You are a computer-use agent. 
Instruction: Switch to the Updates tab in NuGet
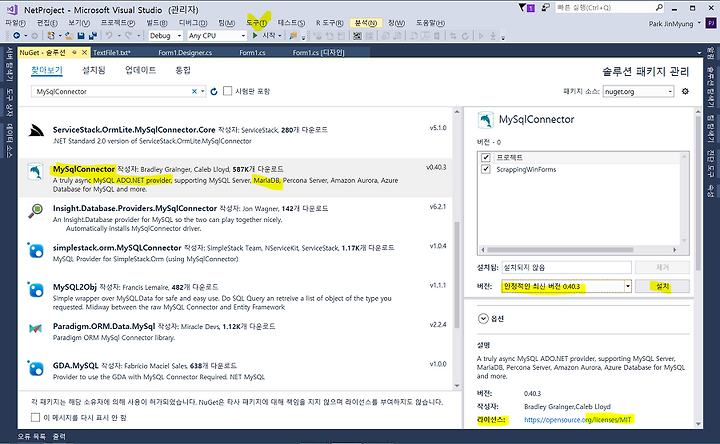point(141,70)
